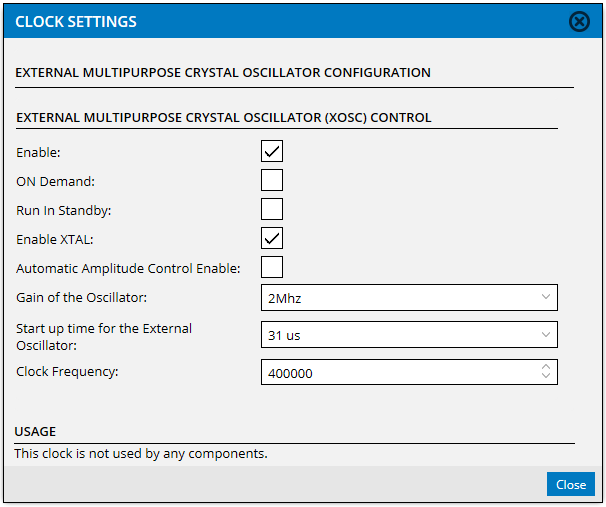Click the blue Close button
The image size is (606, 507).
pyautogui.click(x=571, y=484)
